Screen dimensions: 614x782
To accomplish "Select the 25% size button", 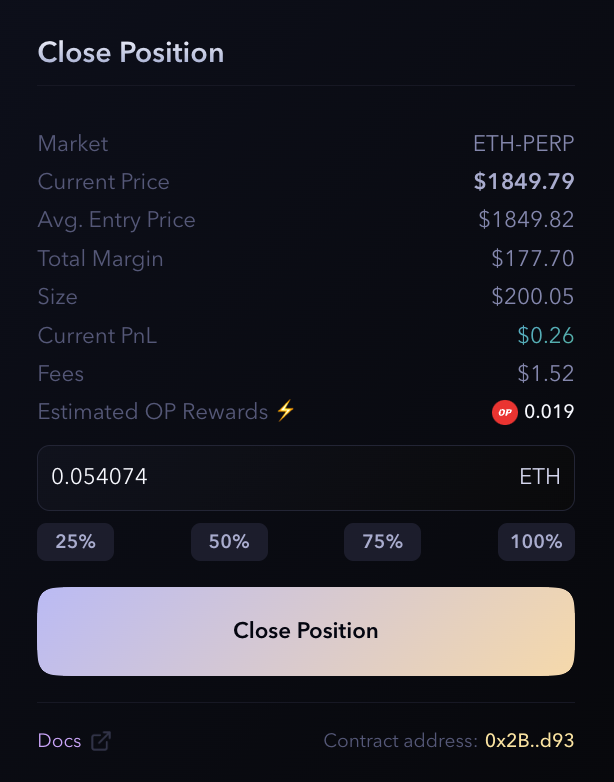I will [76, 542].
